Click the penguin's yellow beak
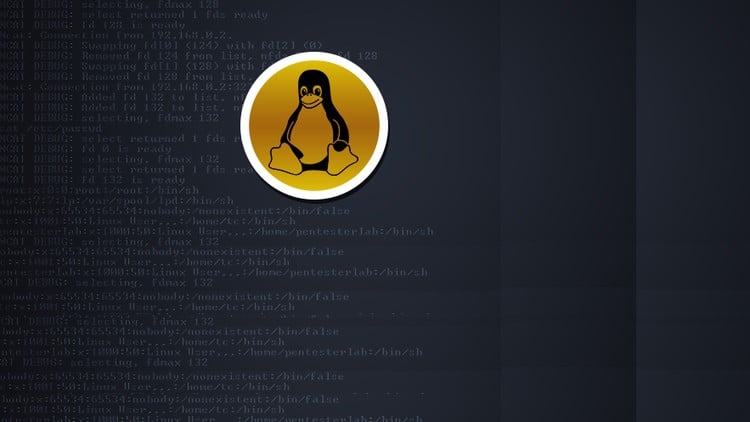This screenshot has width=750, height=422. pyautogui.click(x=312, y=101)
